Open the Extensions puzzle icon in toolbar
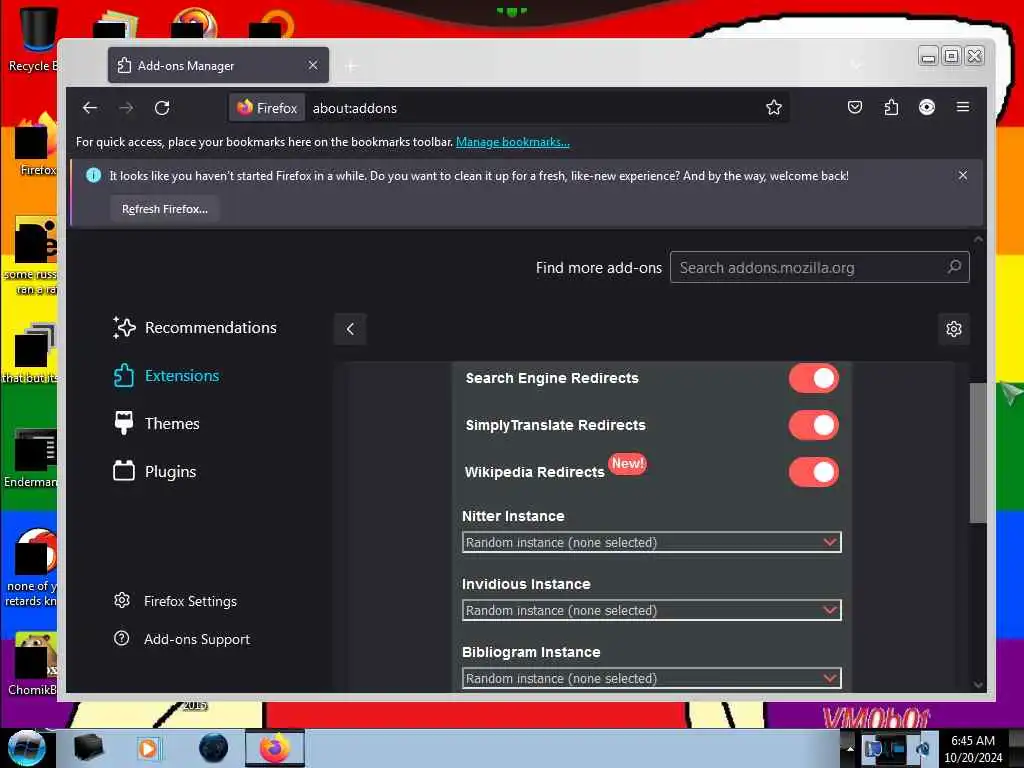The image size is (1024, 768). point(891,107)
